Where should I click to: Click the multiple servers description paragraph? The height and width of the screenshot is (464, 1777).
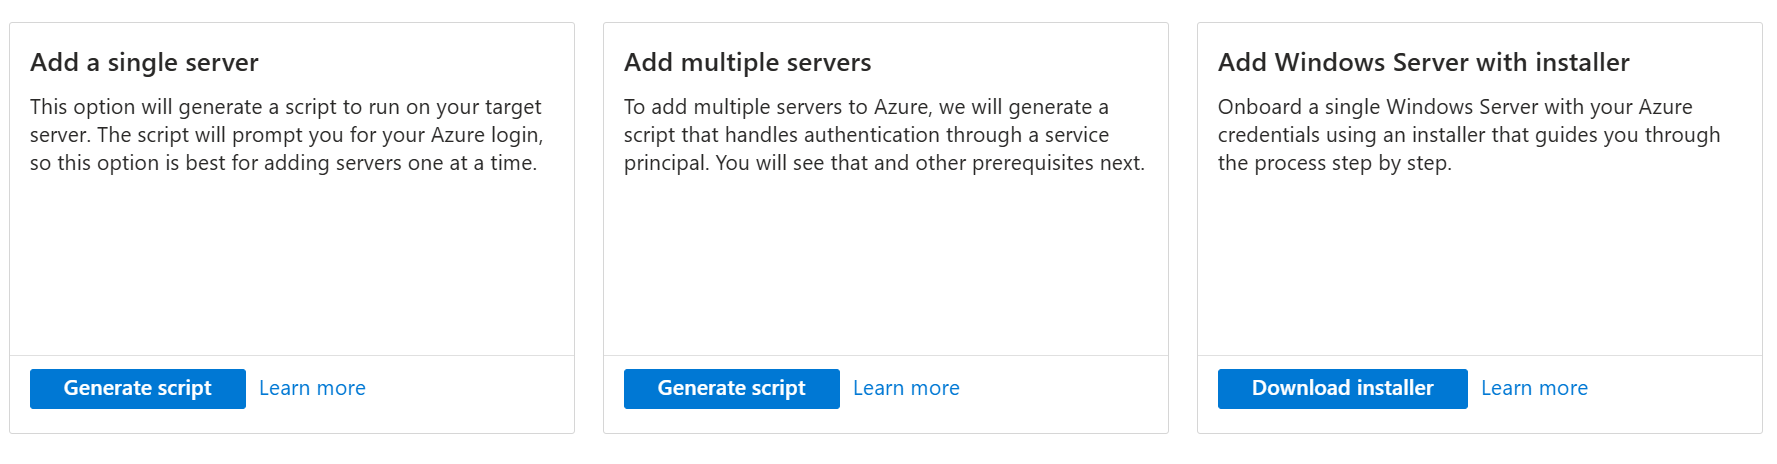884,135
